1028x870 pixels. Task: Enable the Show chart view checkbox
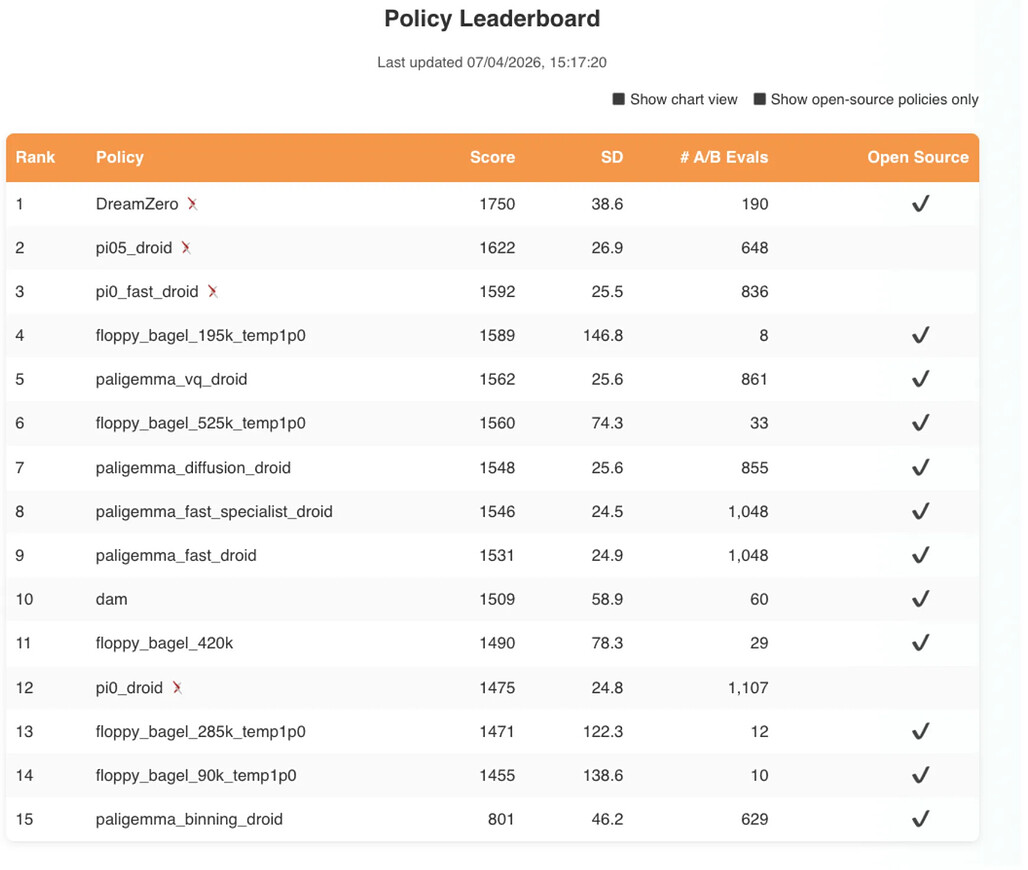(x=618, y=99)
